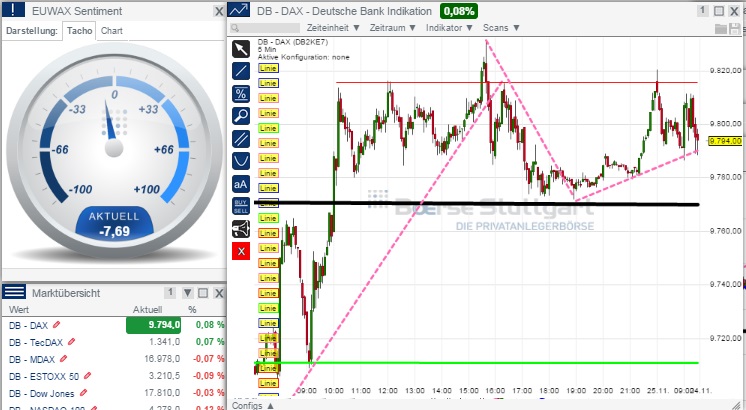
Task: Open the DB - ESTOXX 50 row link
Action: [x=44, y=377]
